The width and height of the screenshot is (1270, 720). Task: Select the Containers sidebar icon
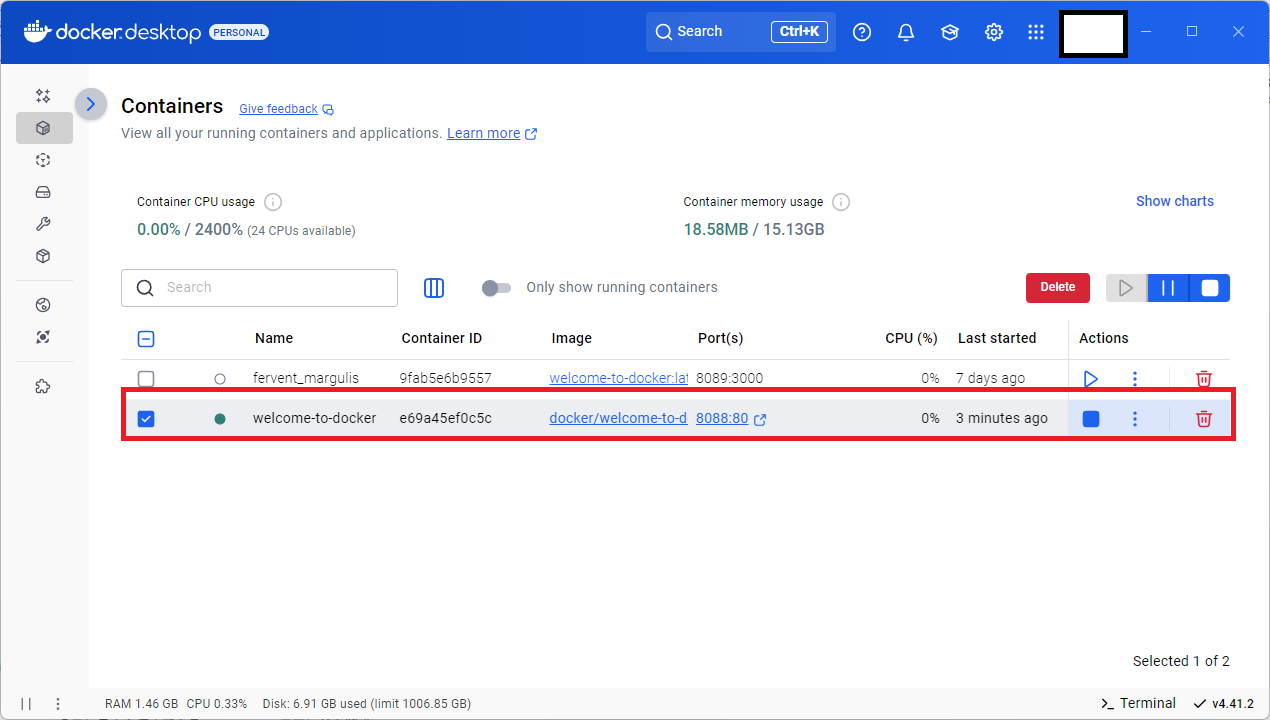tap(43, 128)
